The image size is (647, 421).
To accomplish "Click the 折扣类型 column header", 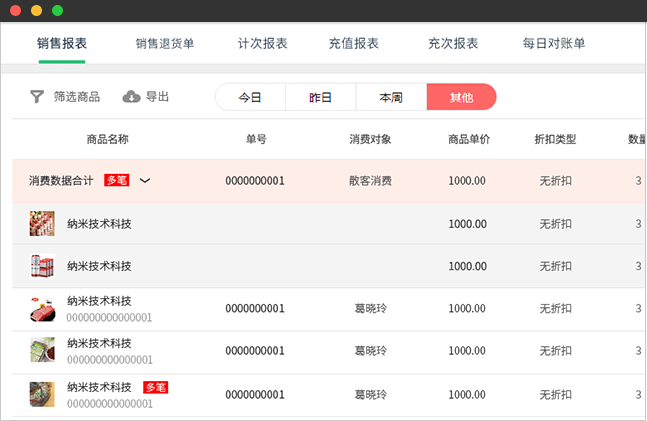I will click(x=555, y=139).
